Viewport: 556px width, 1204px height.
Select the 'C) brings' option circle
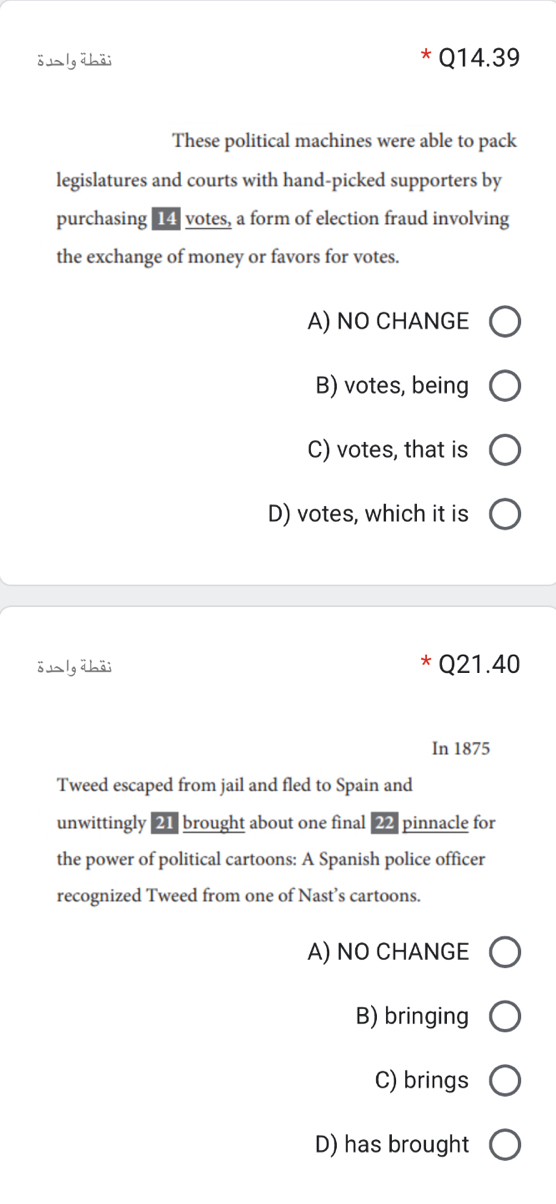(x=504, y=1081)
